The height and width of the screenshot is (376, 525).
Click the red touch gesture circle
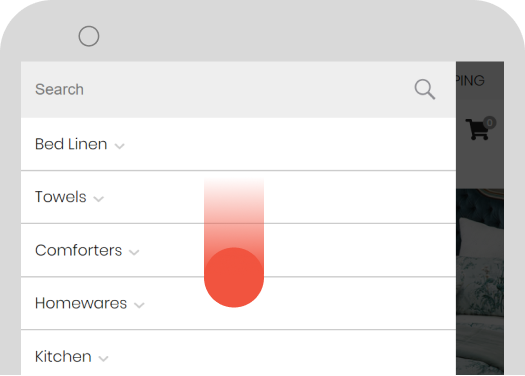click(x=234, y=277)
